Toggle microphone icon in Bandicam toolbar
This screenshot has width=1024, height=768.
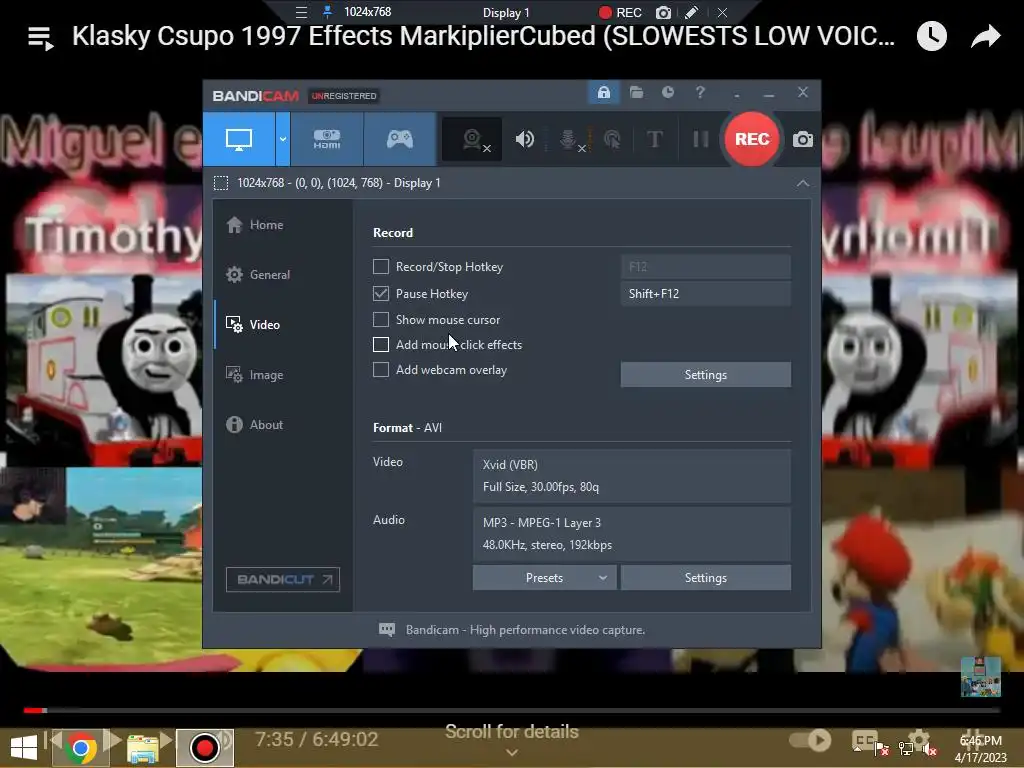569,139
